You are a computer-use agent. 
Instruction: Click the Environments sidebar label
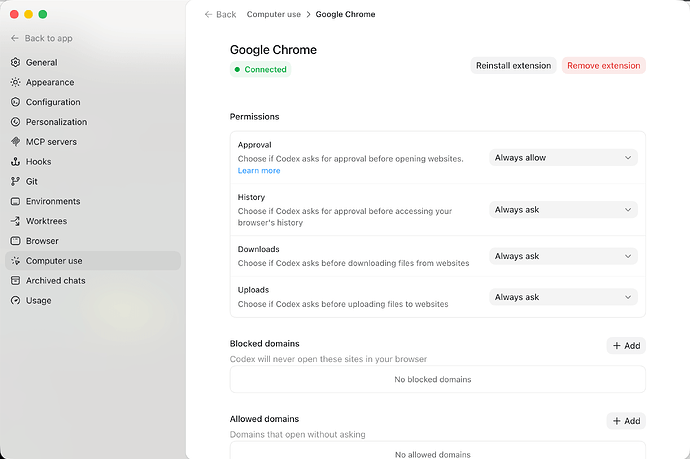tap(53, 201)
